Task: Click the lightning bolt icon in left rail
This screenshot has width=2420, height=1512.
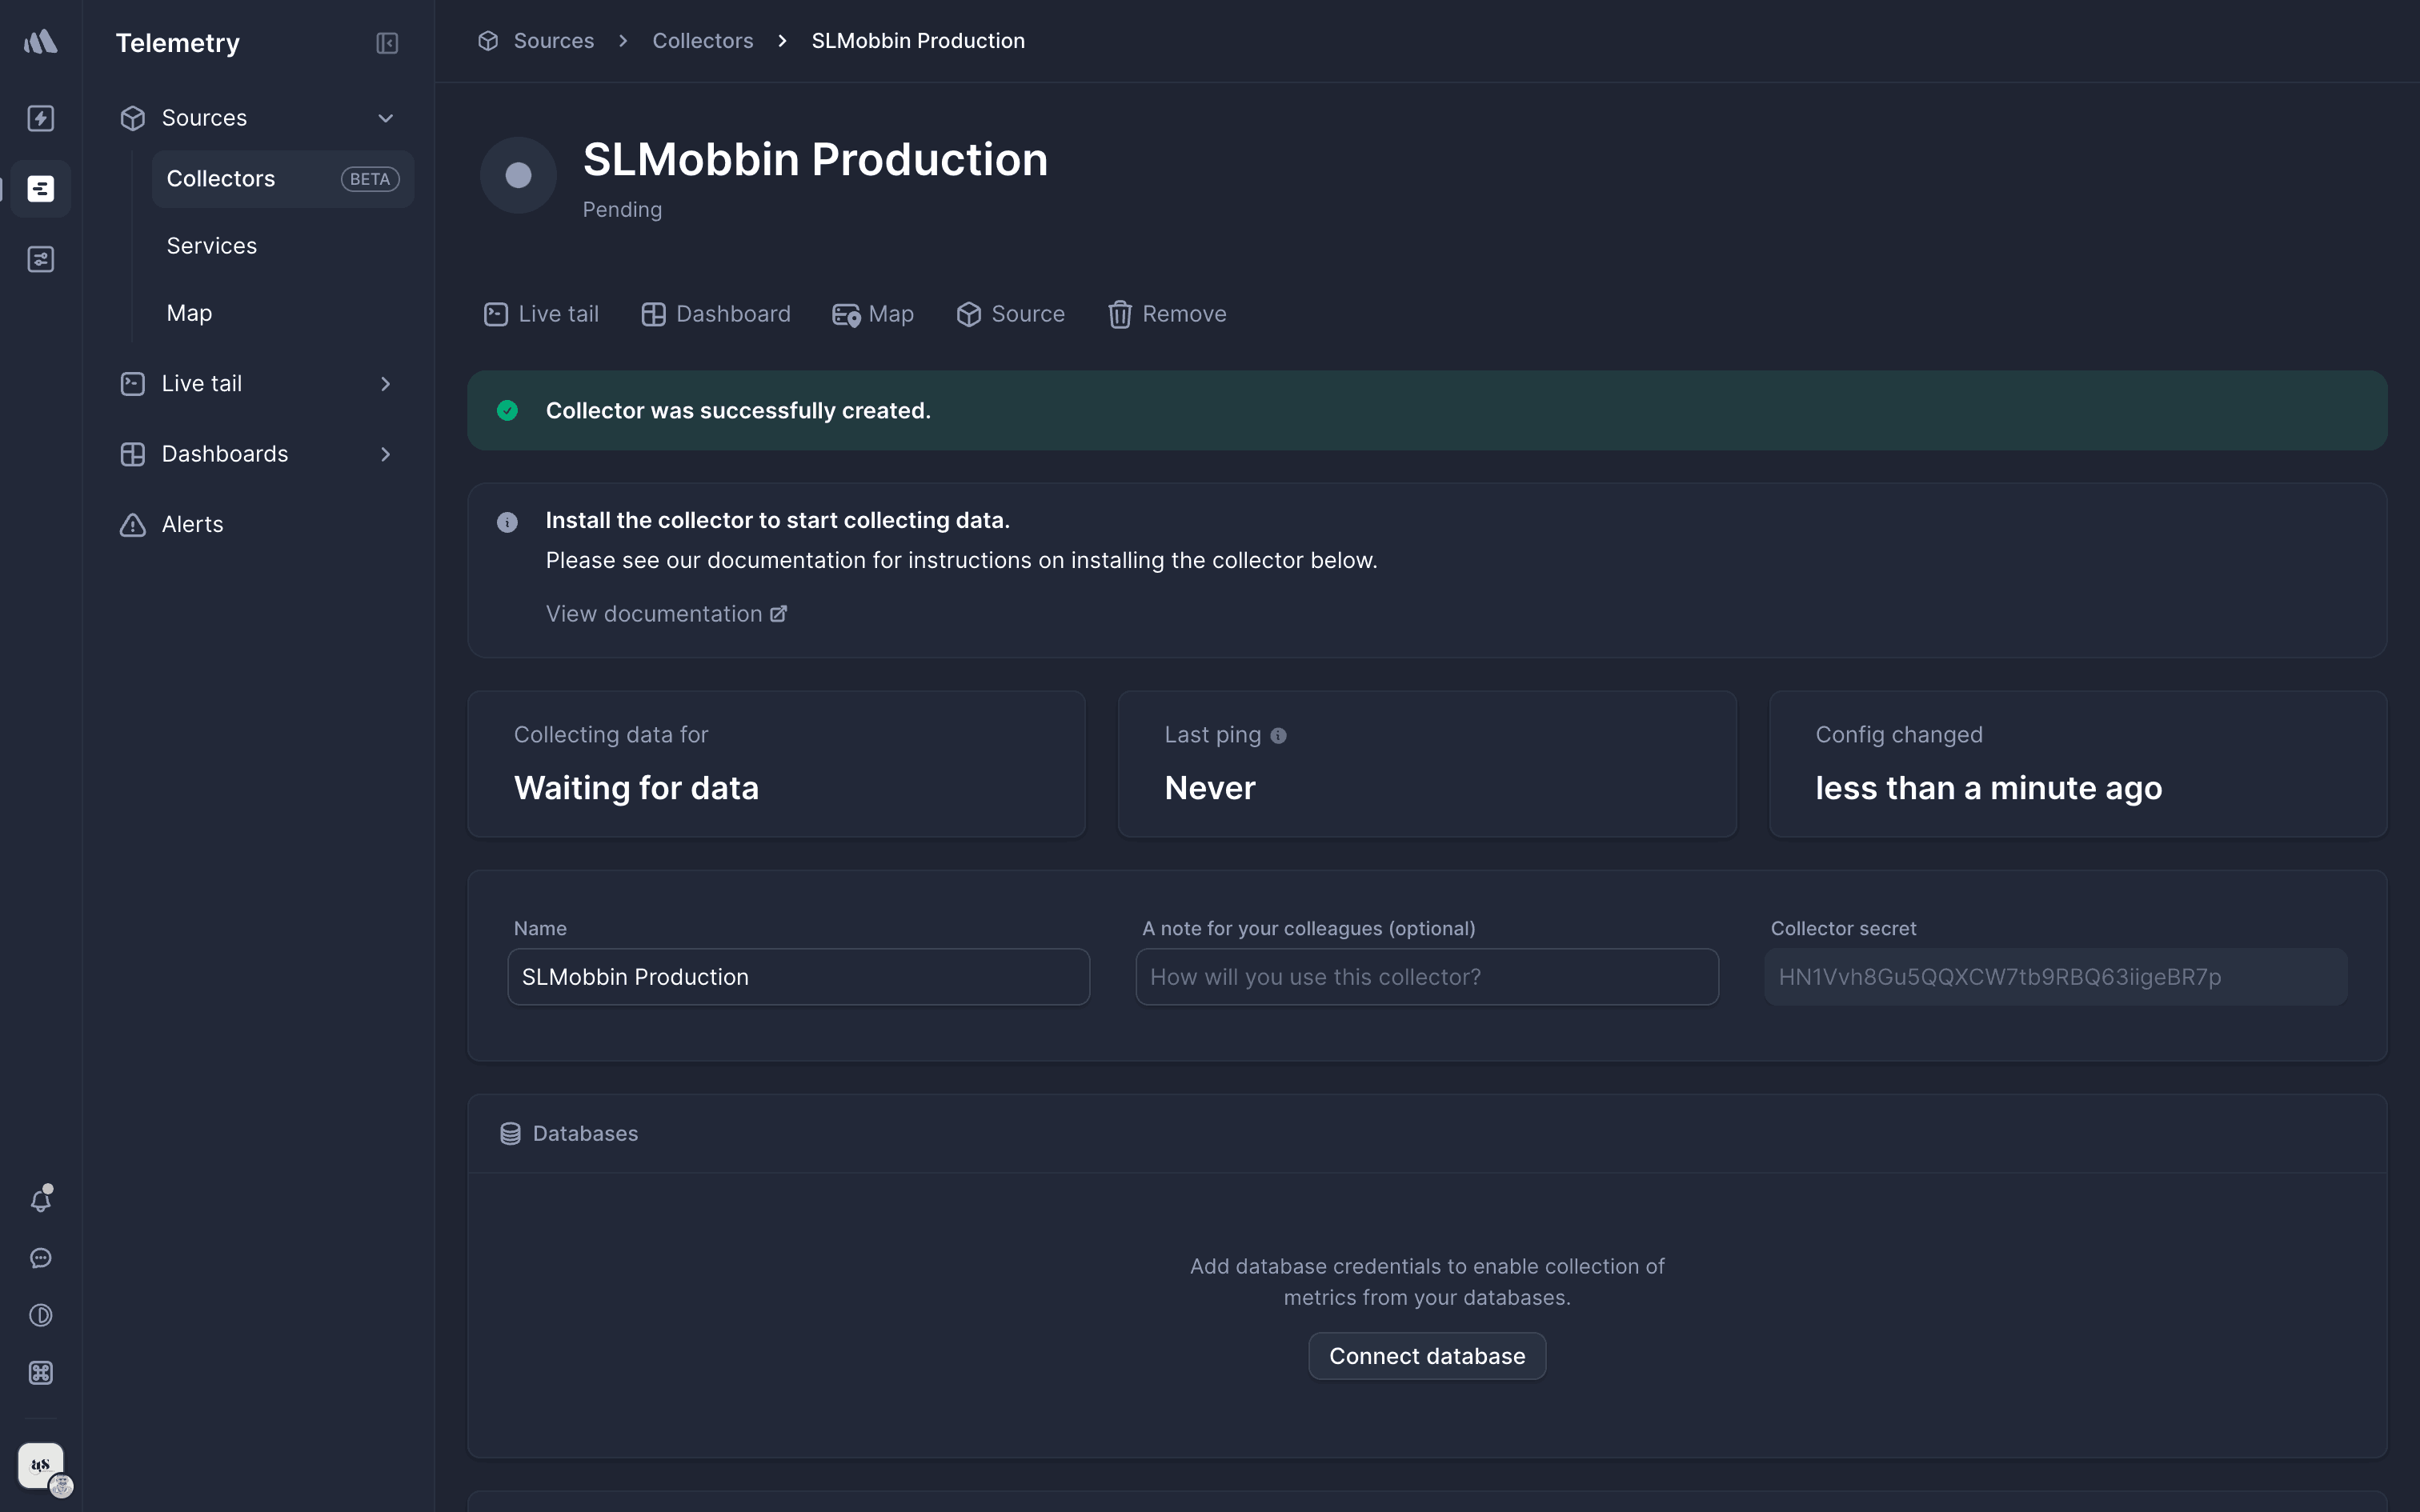Action: [41, 118]
